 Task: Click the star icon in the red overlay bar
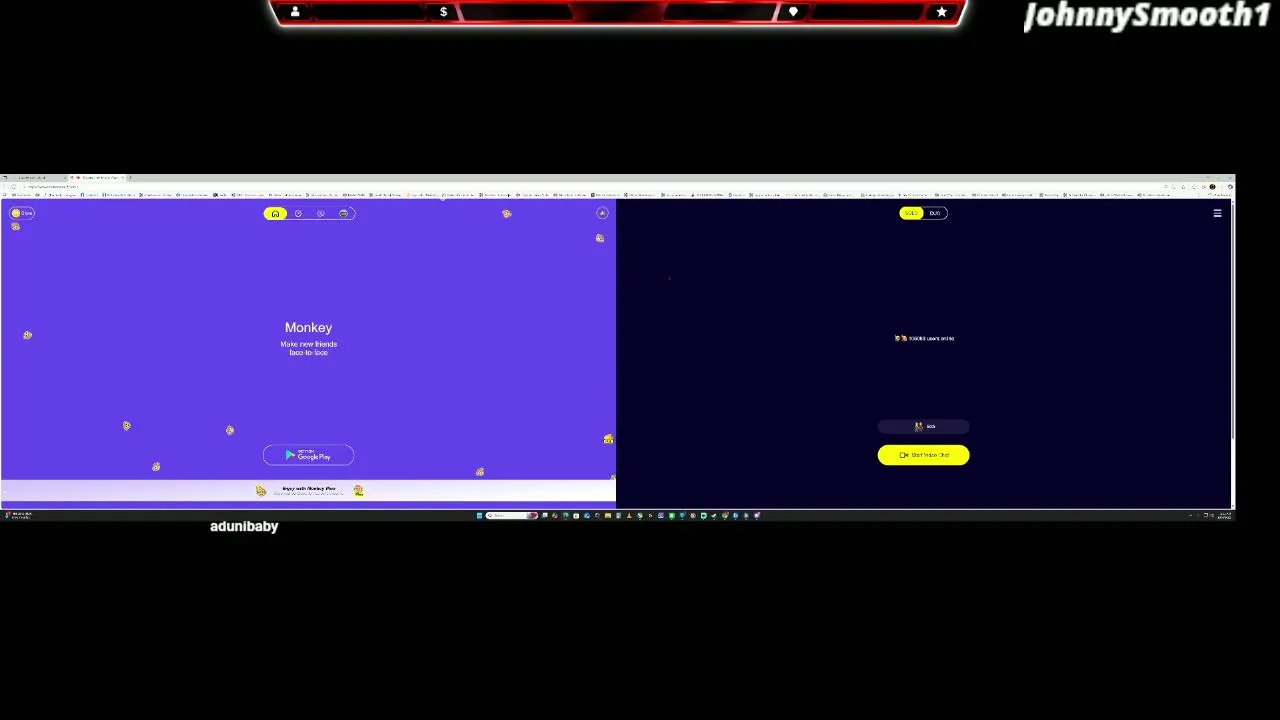click(941, 12)
